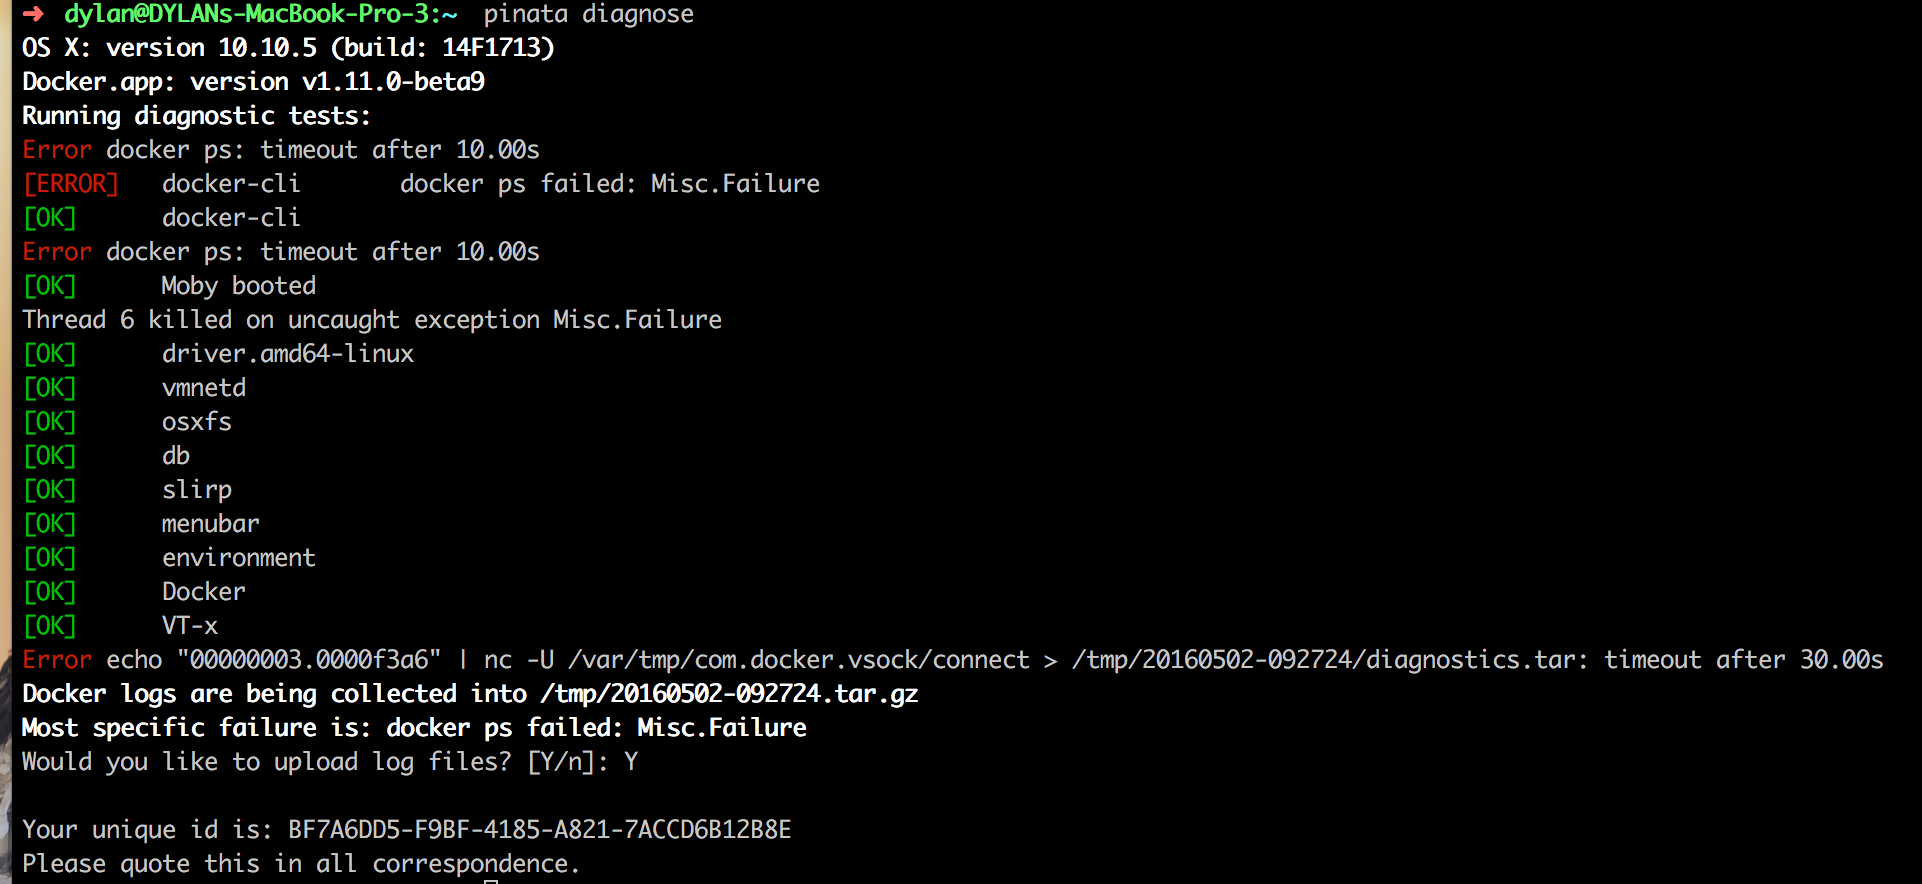Viewport: 1922px width, 884px height.
Task: Click the [OK] marker next to slirp
Action: click(49, 490)
